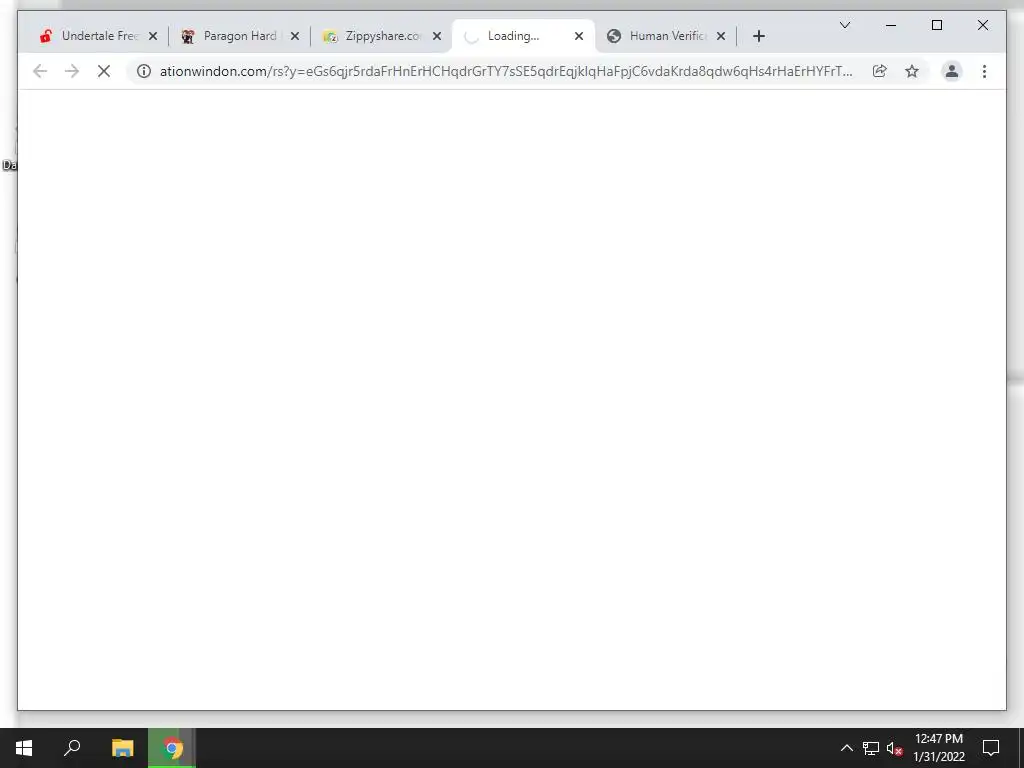1024x768 pixels.
Task: Open the Windows Start menu
Action: click(24, 748)
